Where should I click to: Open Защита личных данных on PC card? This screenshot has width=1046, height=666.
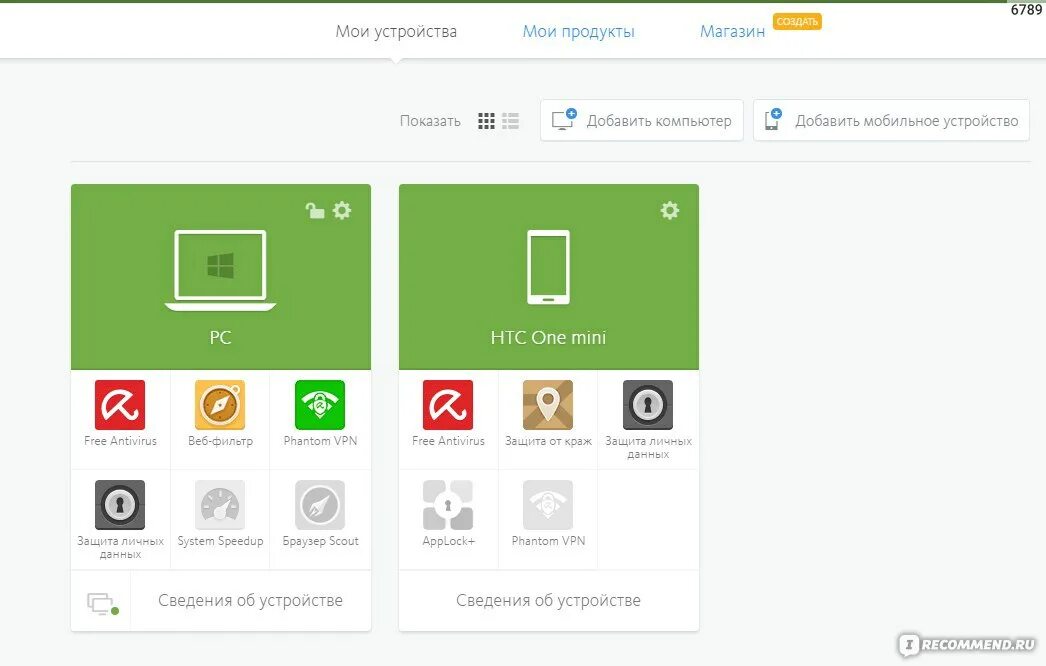tap(120, 505)
